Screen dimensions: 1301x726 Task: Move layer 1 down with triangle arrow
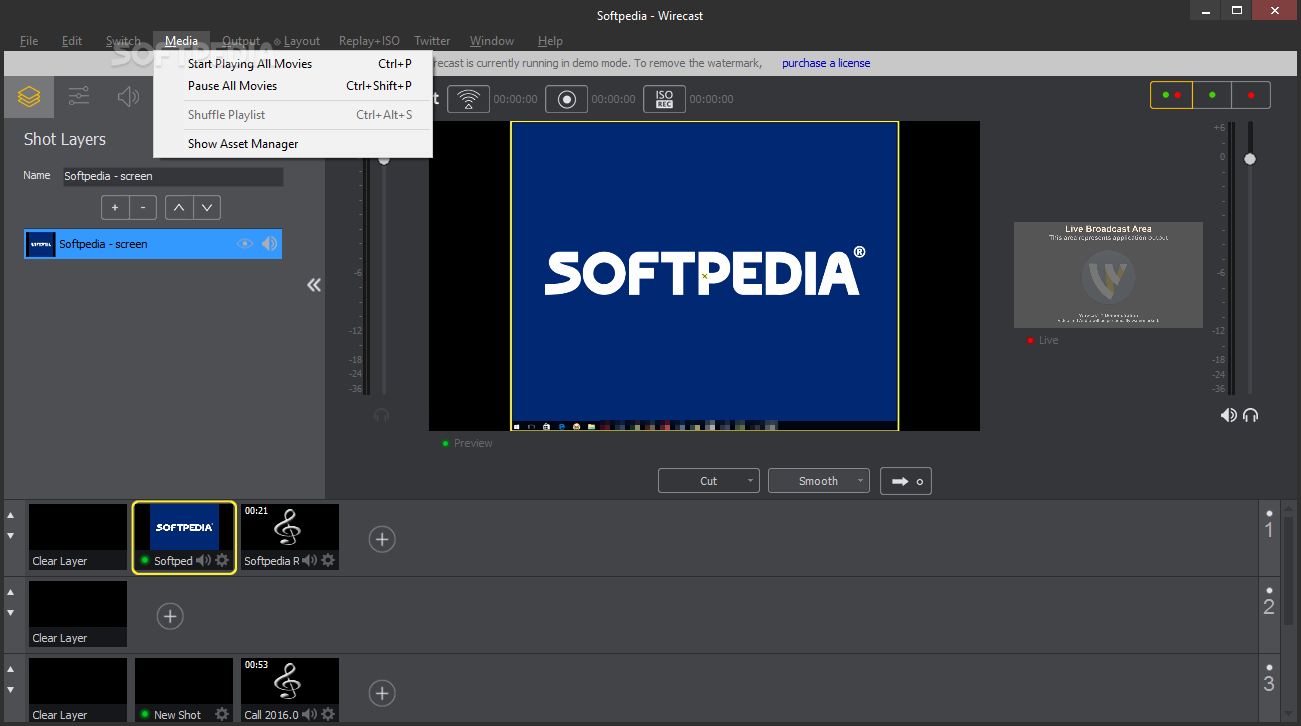tap(11, 536)
